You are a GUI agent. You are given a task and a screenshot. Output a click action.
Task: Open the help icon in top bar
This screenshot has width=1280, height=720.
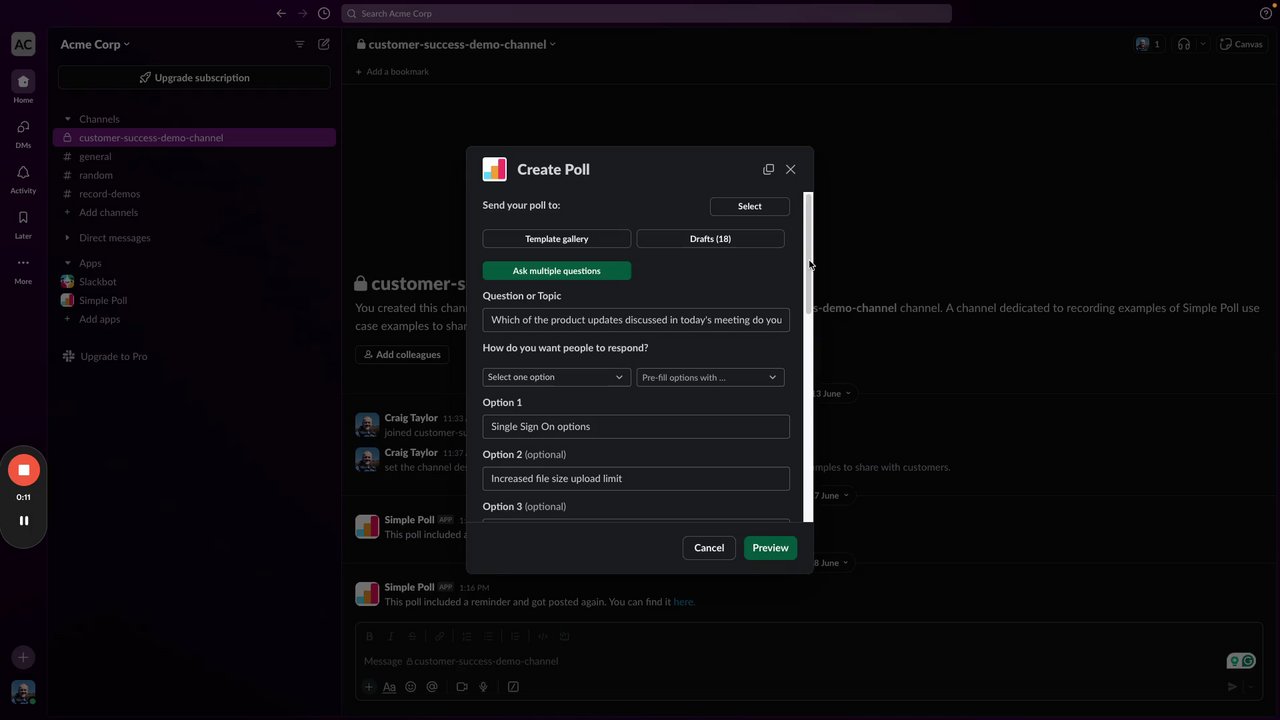[1266, 13]
